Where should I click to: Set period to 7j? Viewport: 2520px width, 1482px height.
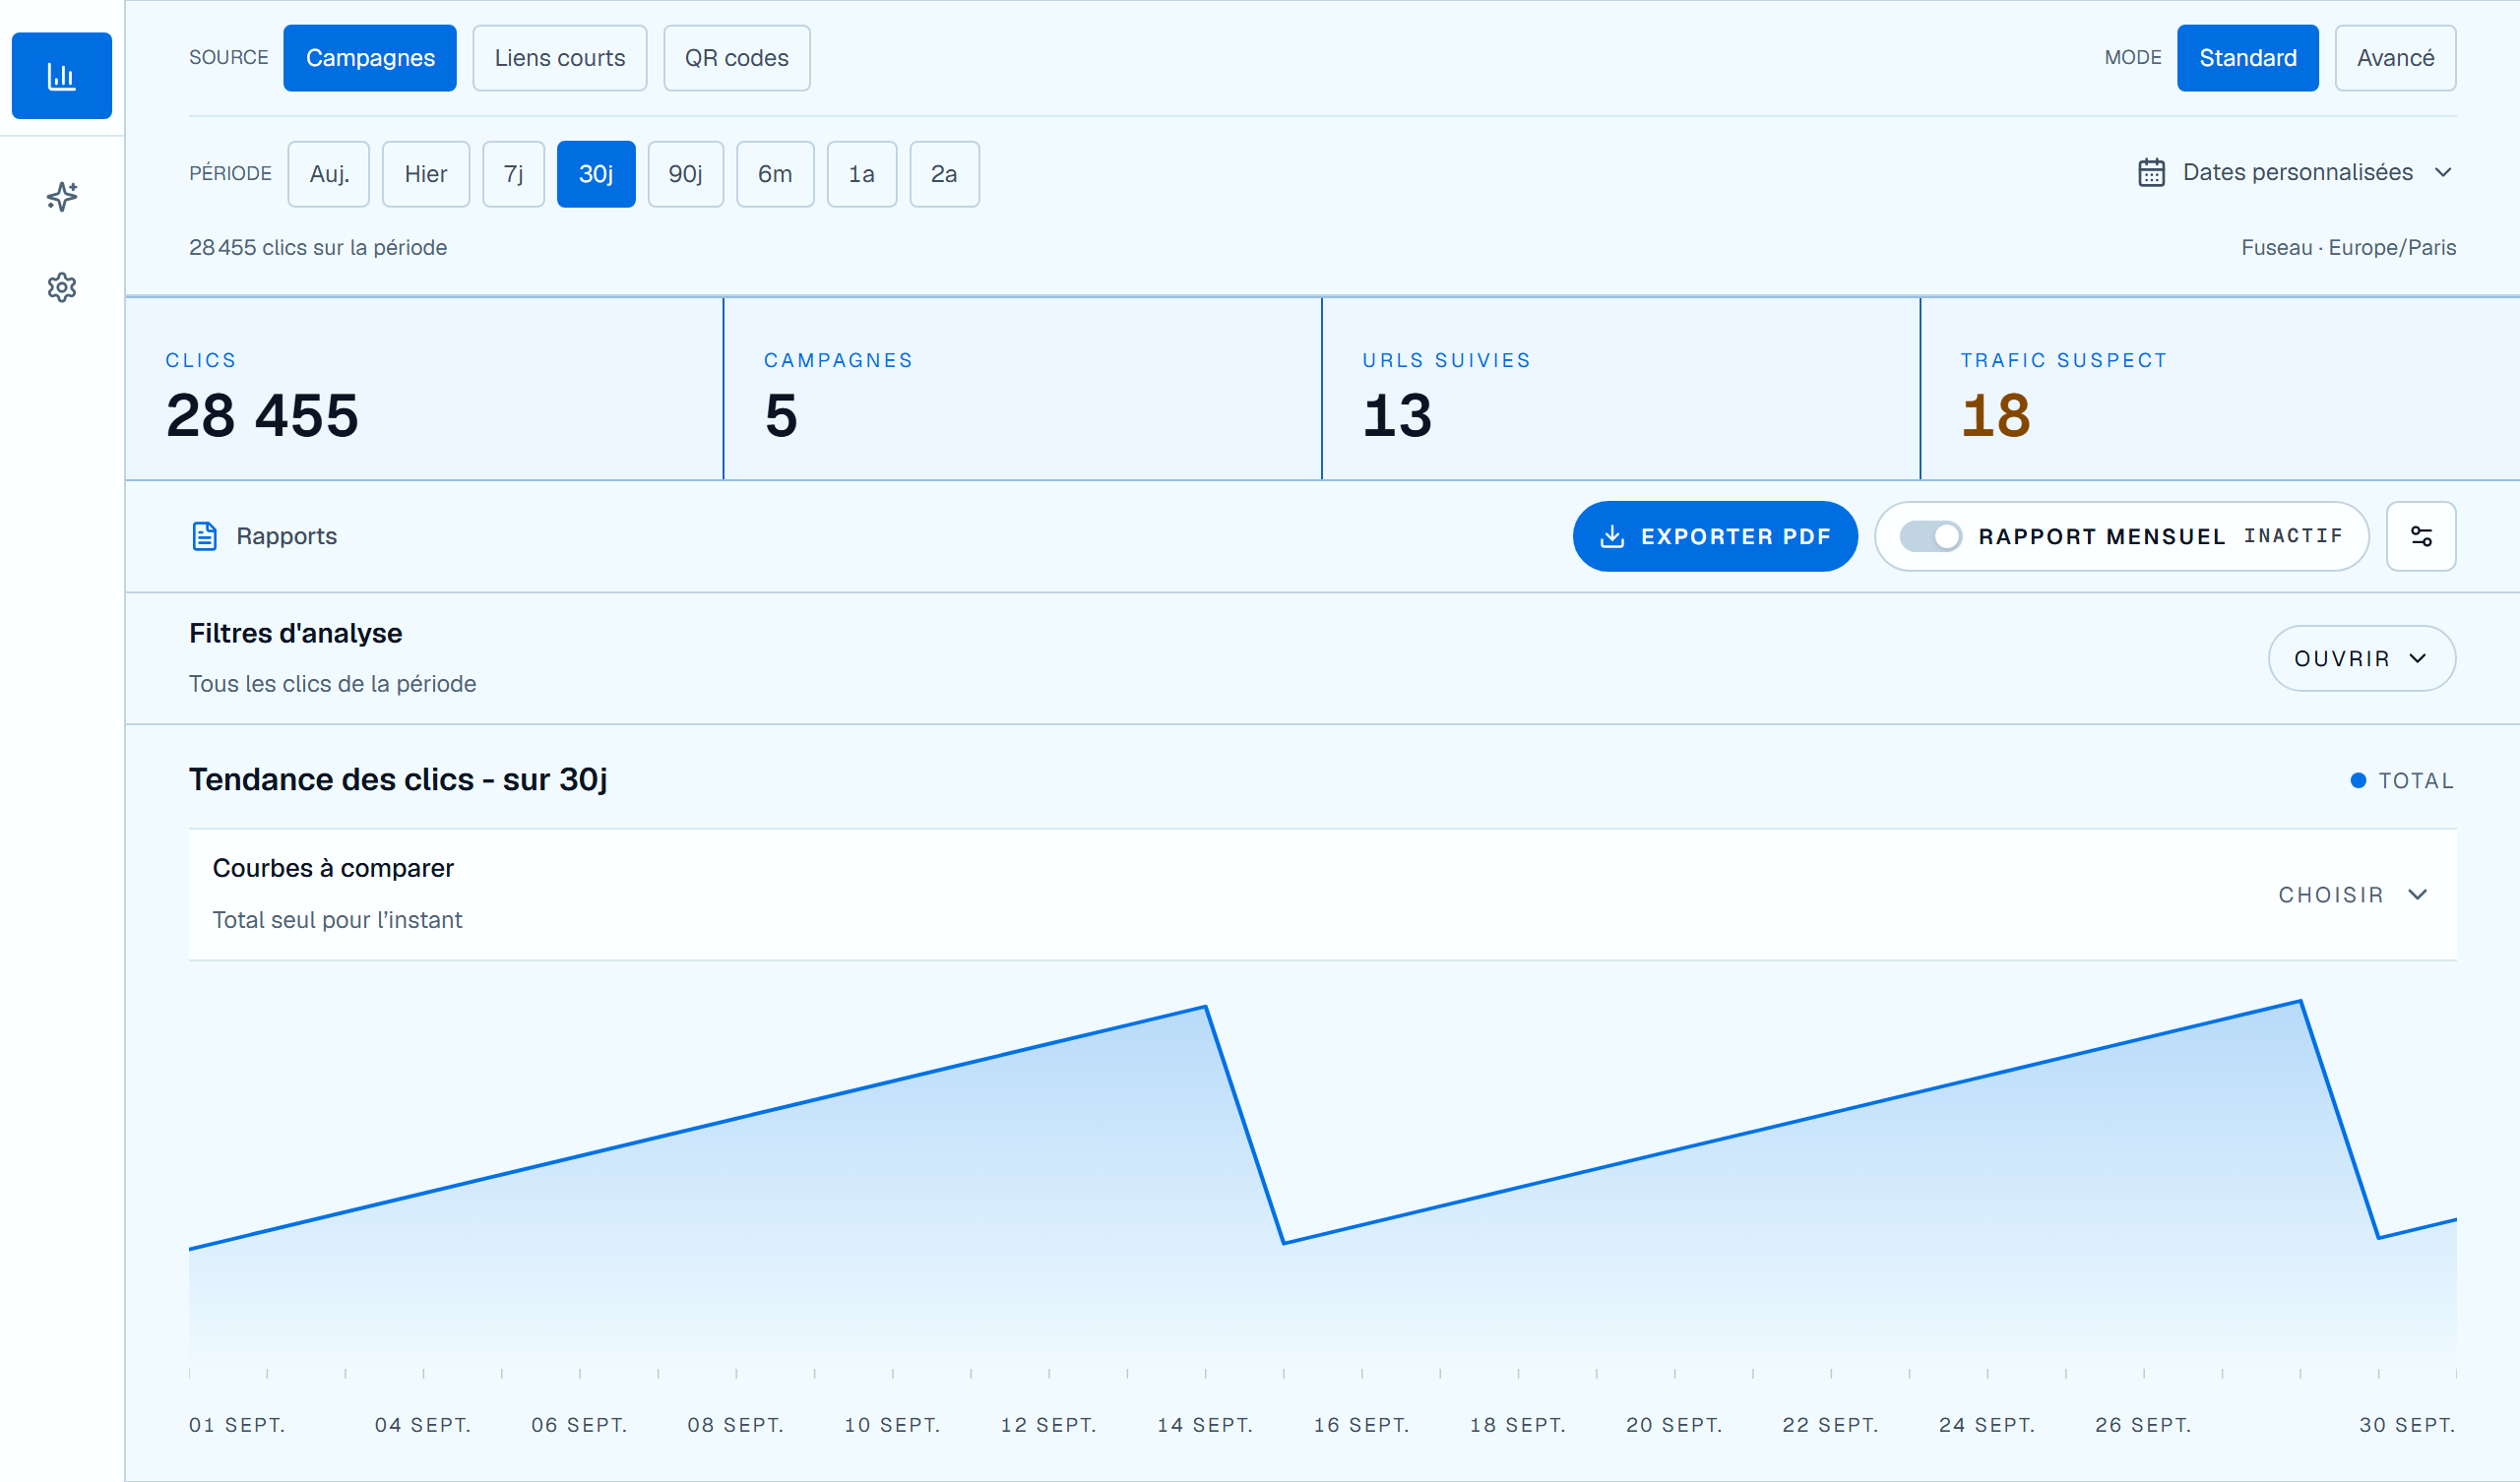pos(514,174)
